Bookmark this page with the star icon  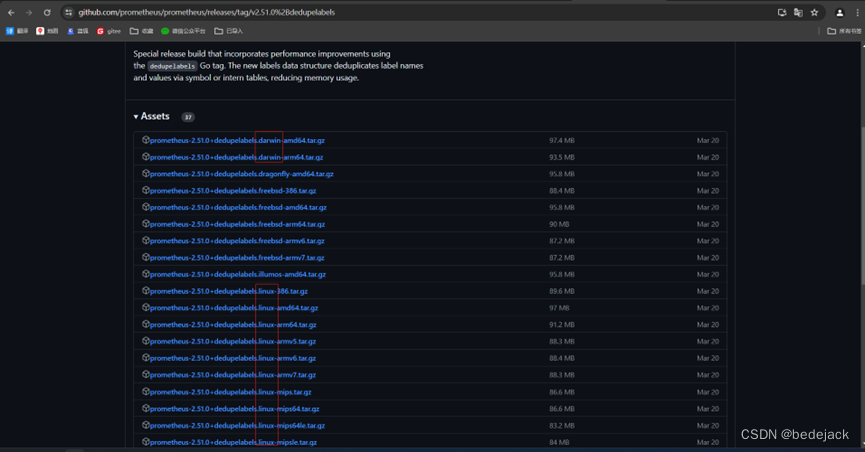(x=814, y=12)
